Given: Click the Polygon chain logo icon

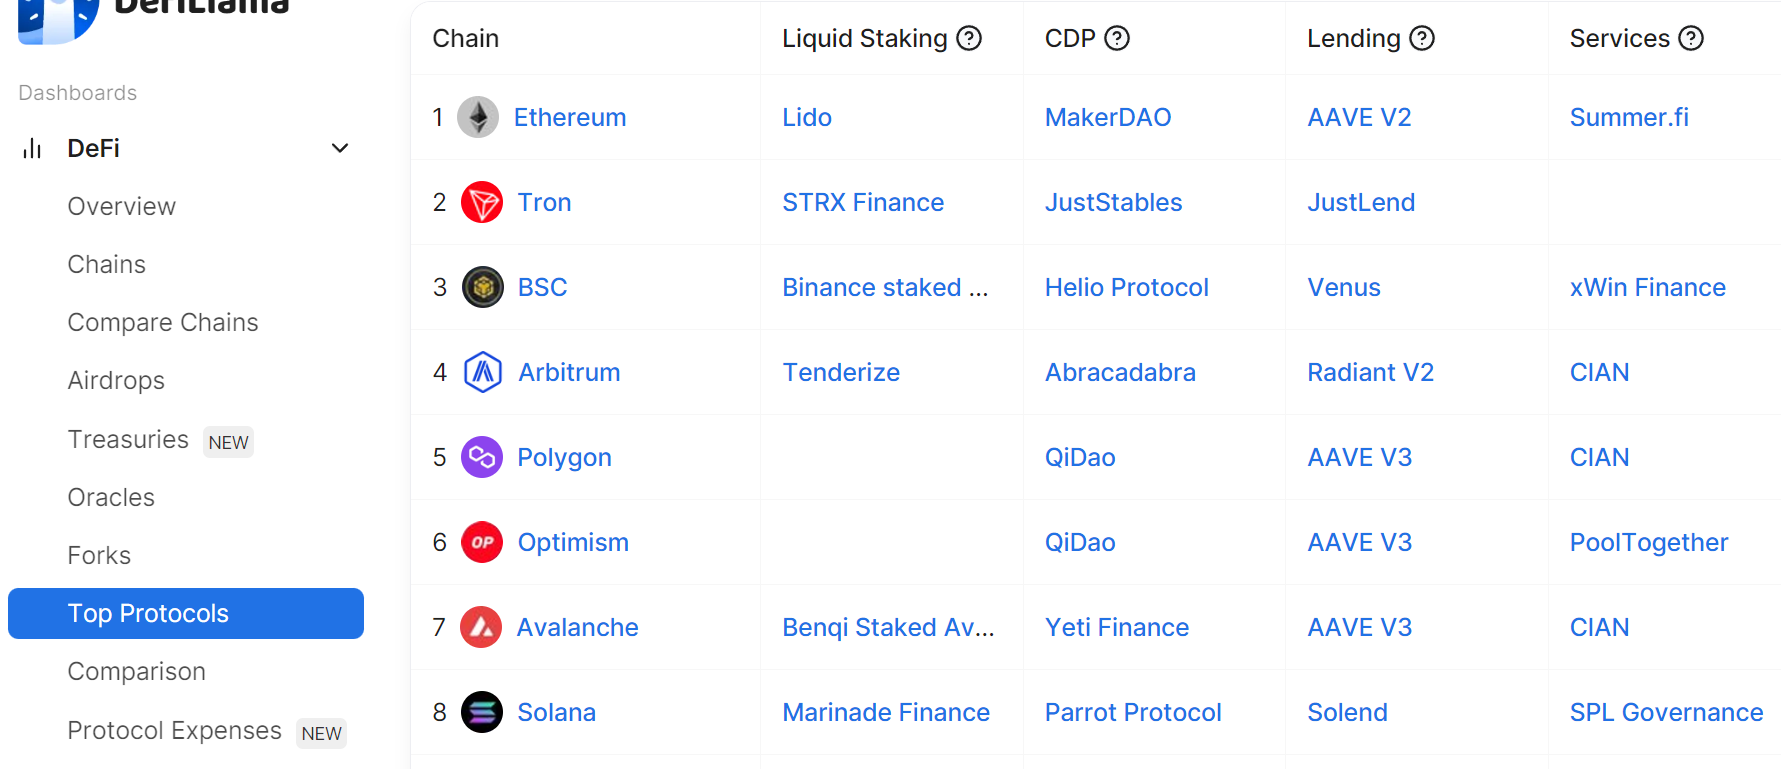Looking at the screenshot, I should (482, 457).
